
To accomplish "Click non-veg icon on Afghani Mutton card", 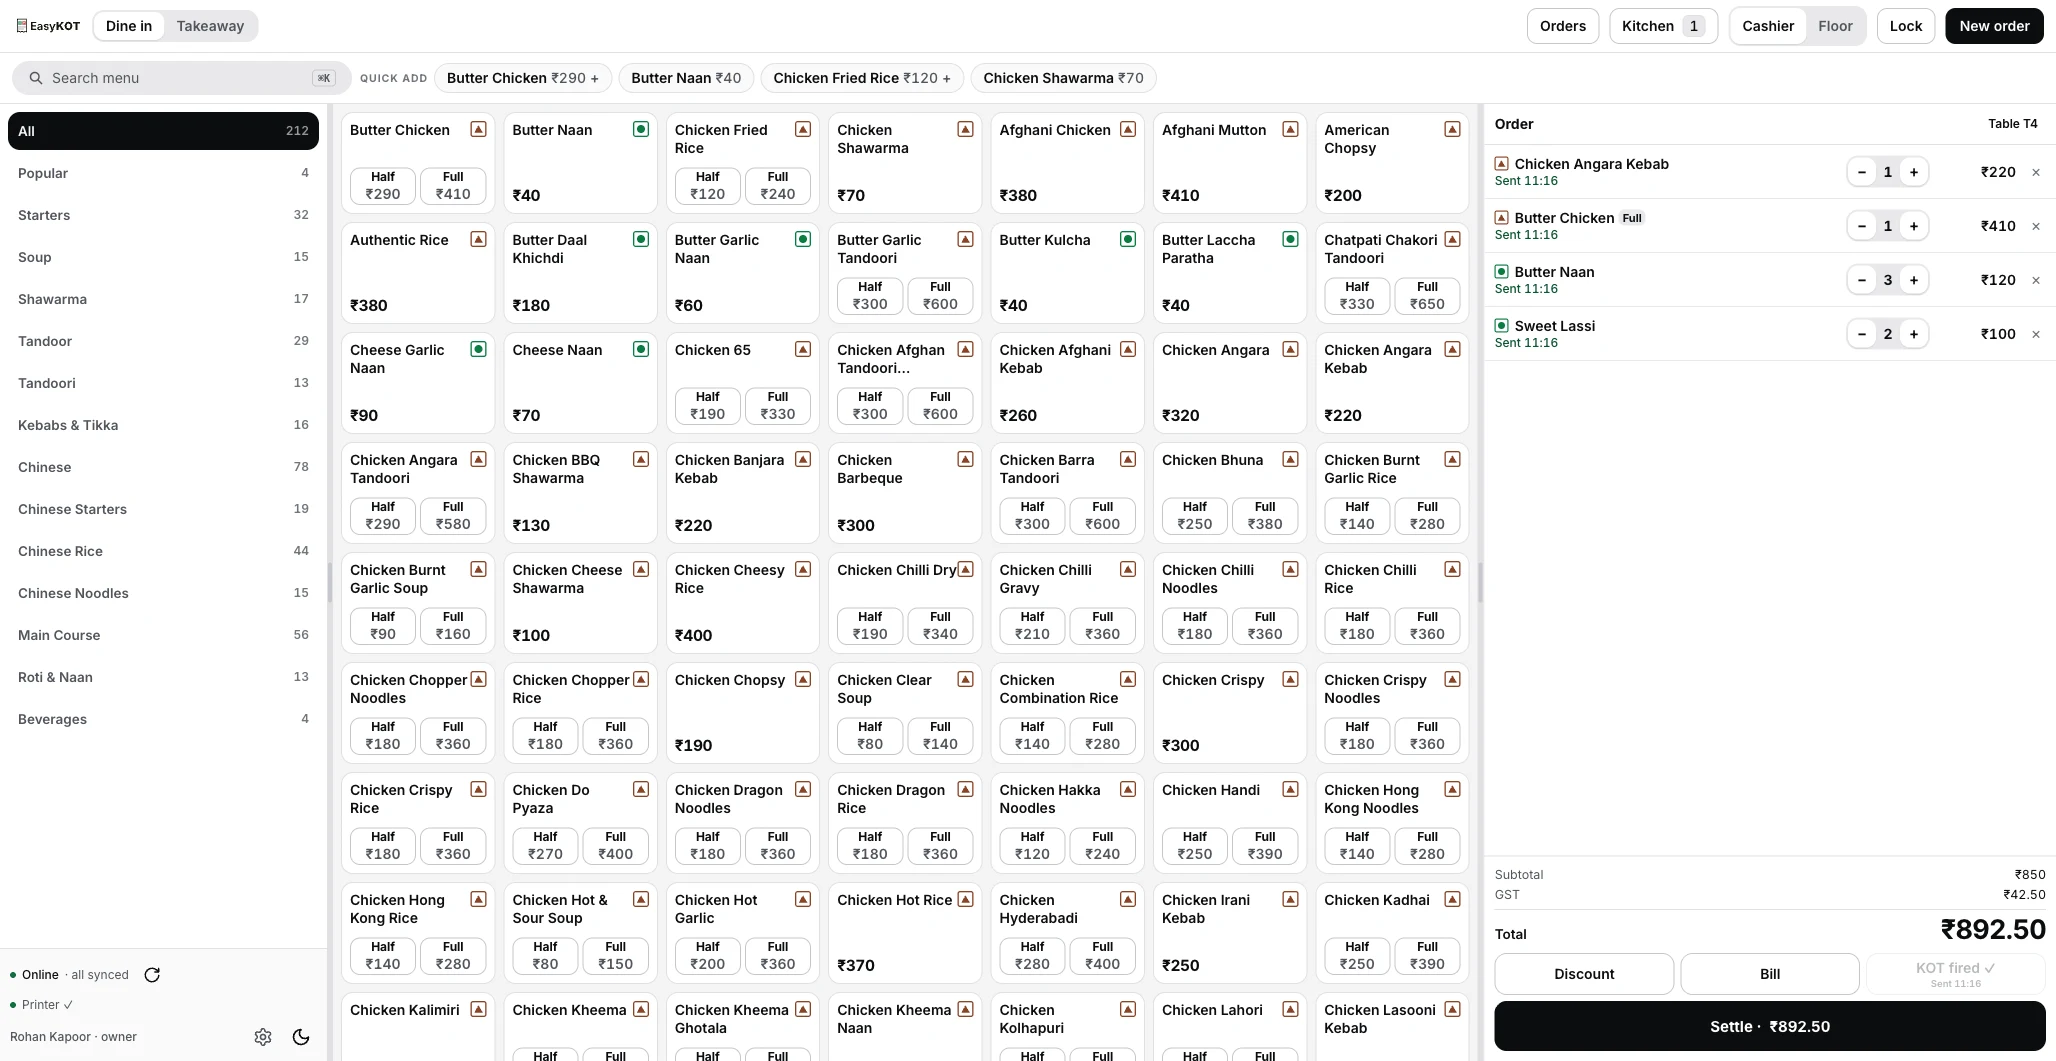I will [x=1290, y=129].
